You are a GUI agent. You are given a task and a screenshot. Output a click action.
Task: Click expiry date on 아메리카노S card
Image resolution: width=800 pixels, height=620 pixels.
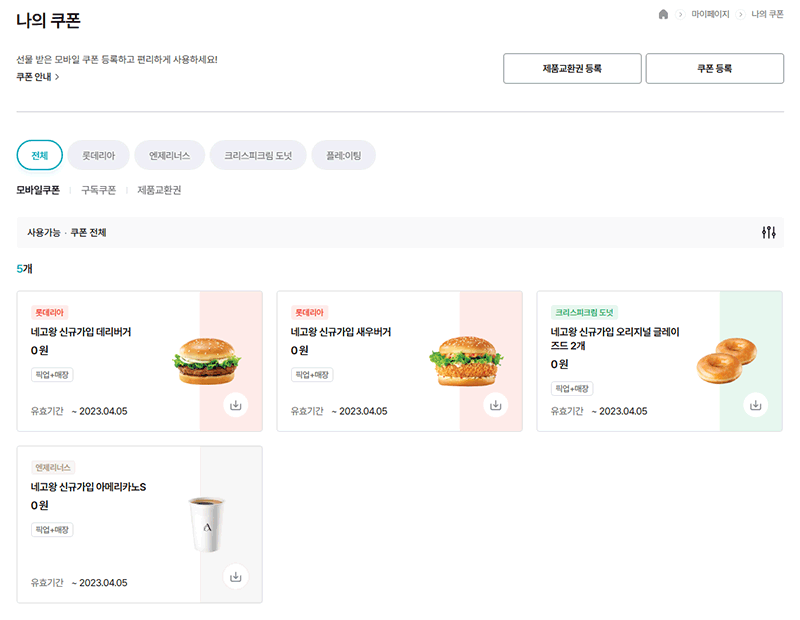click(99, 583)
